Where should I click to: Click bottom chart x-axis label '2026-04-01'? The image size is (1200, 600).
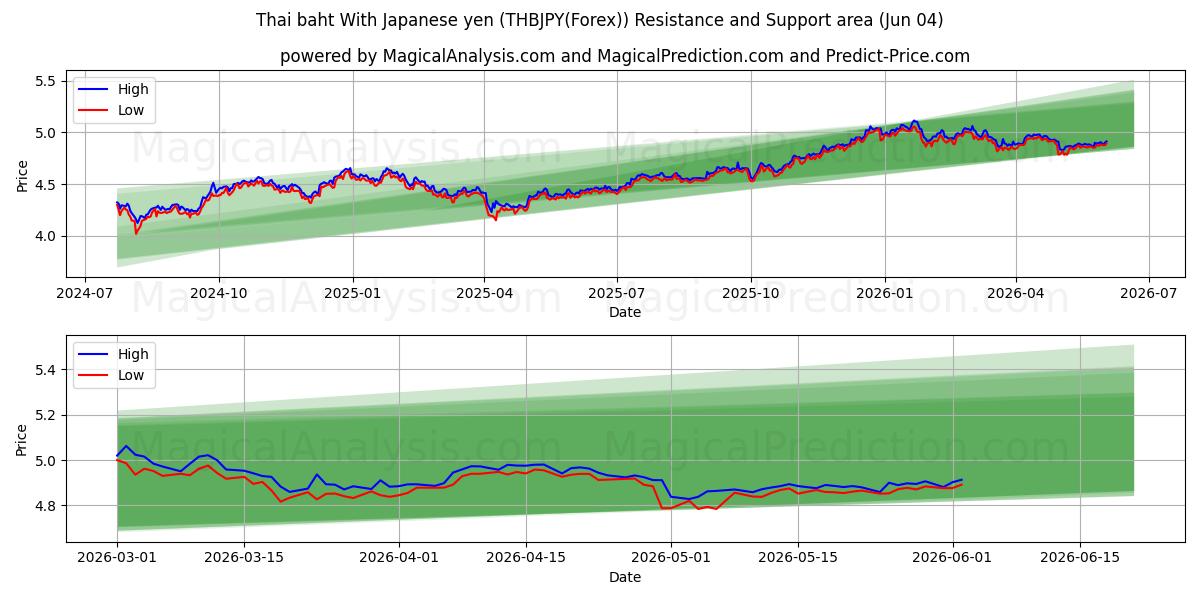click(400, 559)
